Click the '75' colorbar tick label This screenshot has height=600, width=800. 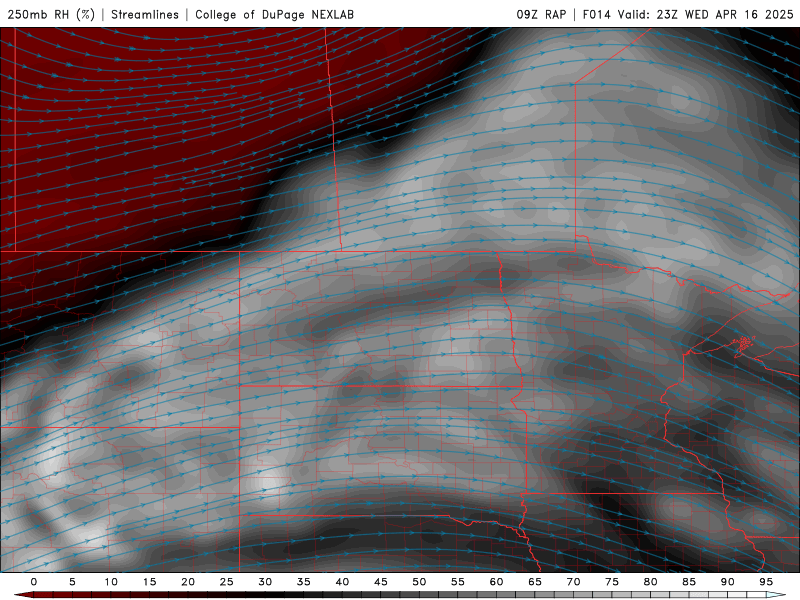pyautogui.click(x=612, y=582)
